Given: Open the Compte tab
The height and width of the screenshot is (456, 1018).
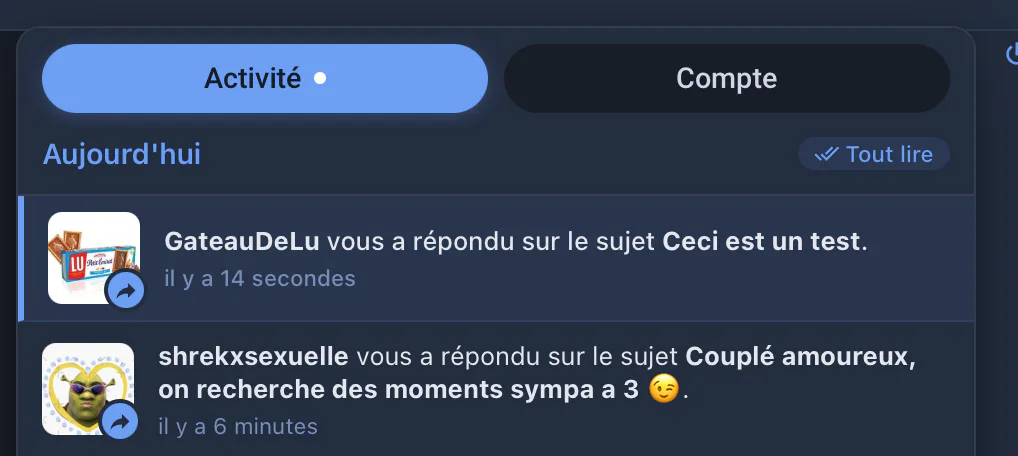Looking at the screenshot, I should point(726,79).
